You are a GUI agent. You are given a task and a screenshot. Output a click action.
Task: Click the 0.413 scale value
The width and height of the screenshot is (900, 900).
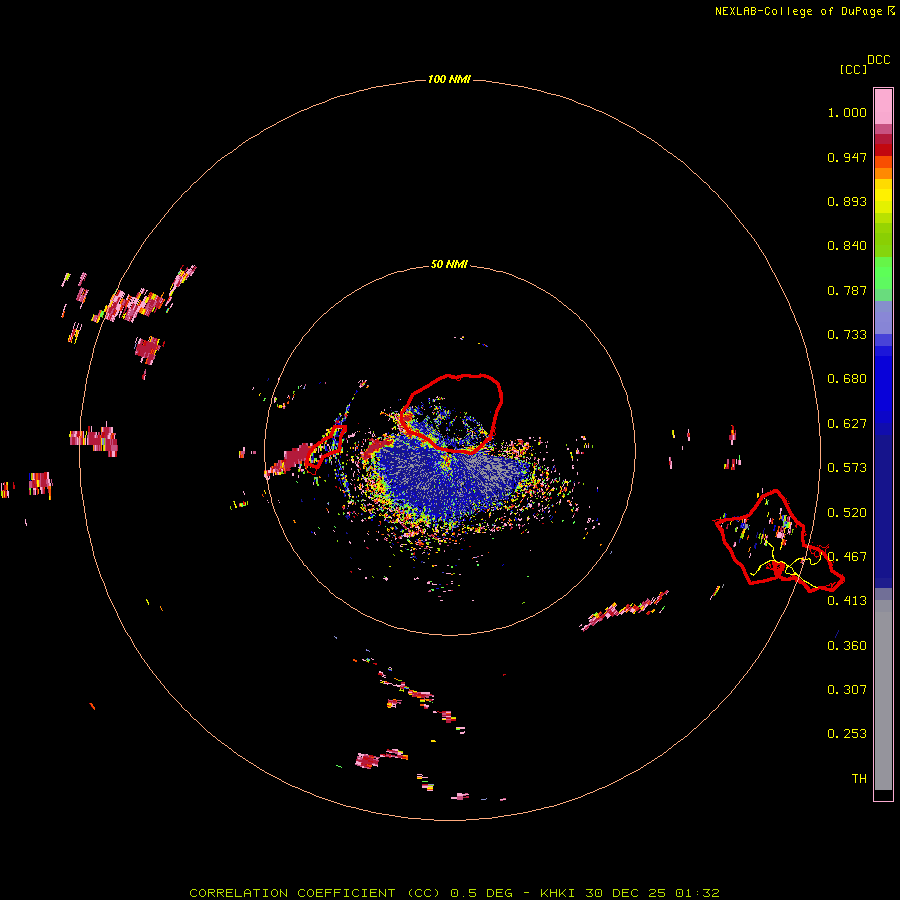pos(847,601)
